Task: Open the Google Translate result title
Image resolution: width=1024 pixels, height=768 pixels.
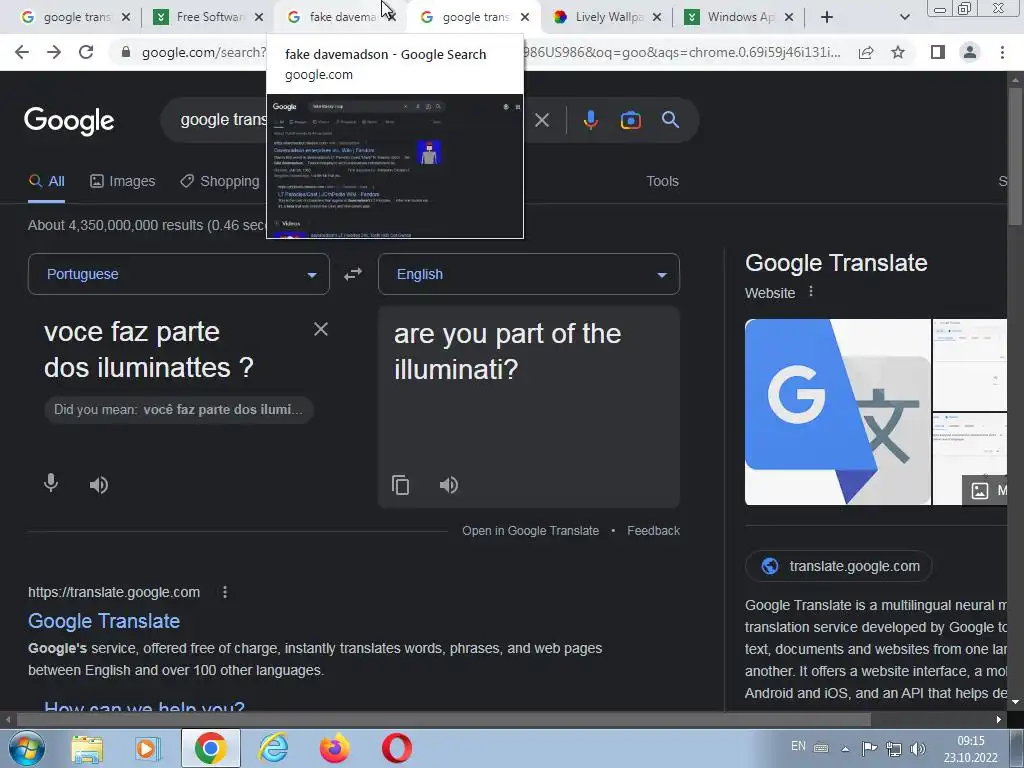Action: [104, 620]
